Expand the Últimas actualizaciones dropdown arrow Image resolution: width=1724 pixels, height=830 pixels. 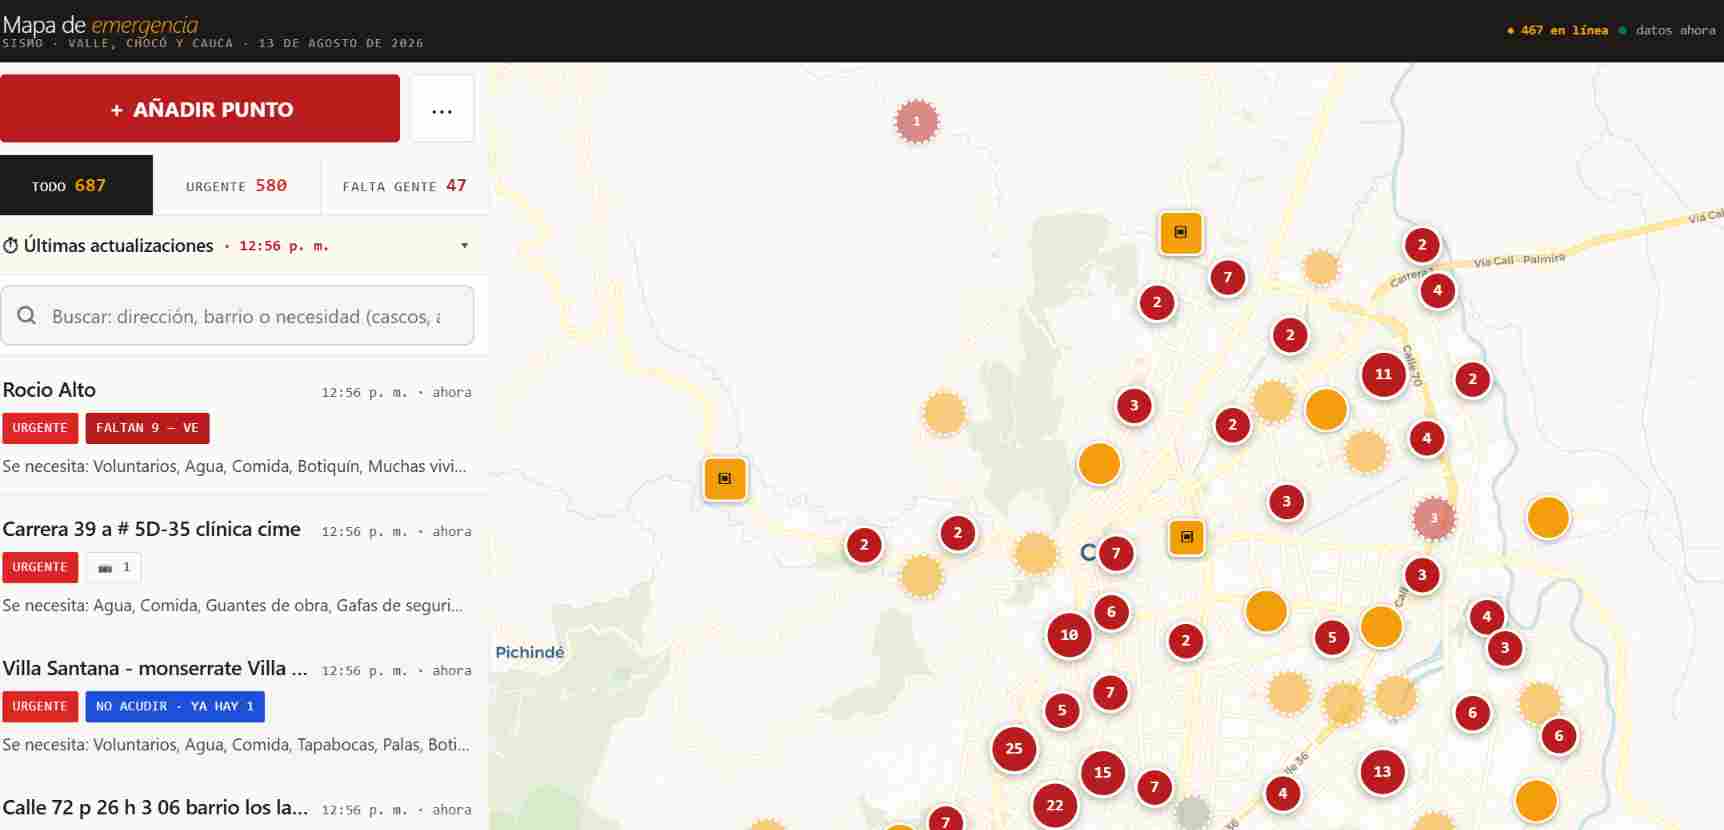coord(464,246)
